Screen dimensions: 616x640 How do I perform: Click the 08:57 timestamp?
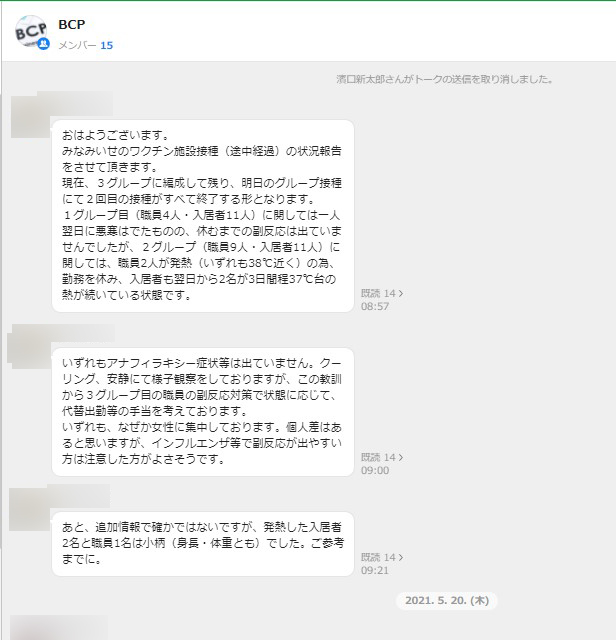pyautogui.click(x=375, y=306)
